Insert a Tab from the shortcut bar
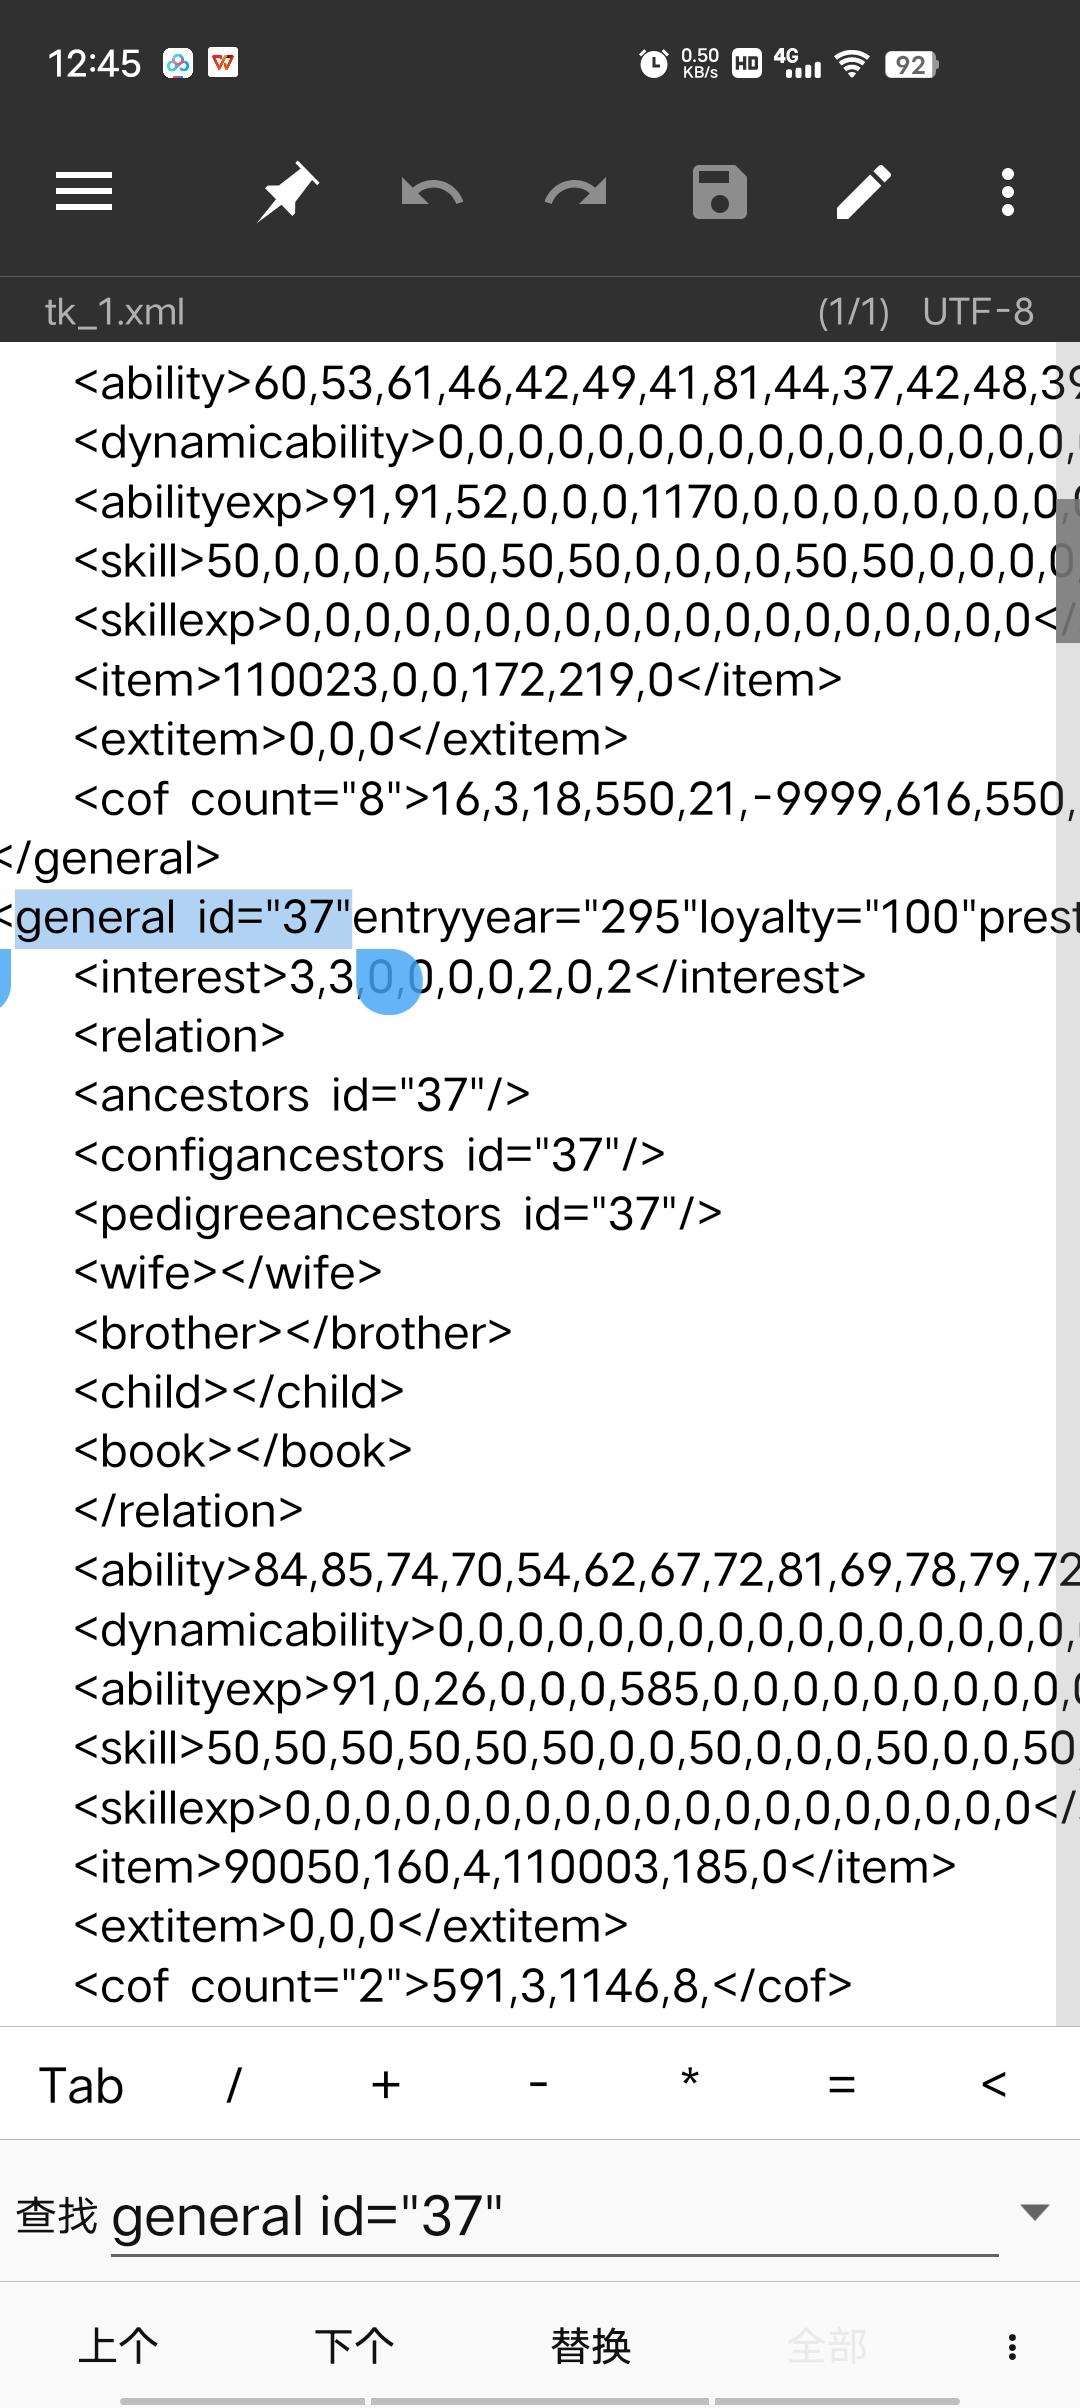 (81, 2086)
